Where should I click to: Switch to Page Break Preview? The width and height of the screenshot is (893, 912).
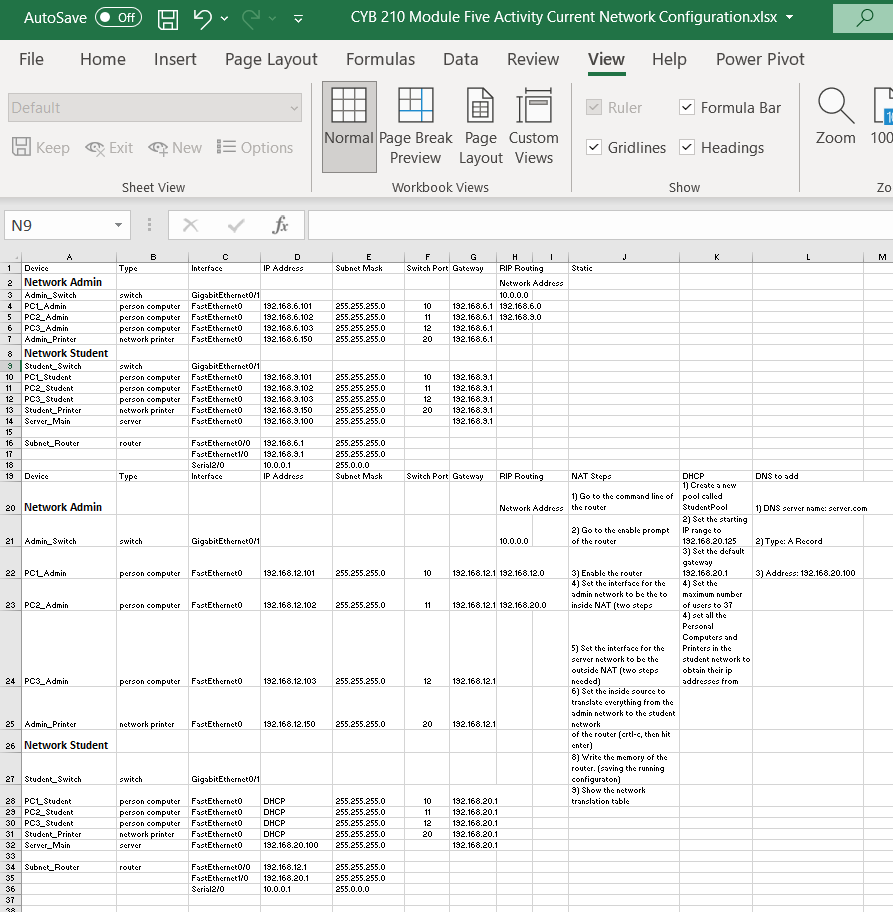pos(415,127)
